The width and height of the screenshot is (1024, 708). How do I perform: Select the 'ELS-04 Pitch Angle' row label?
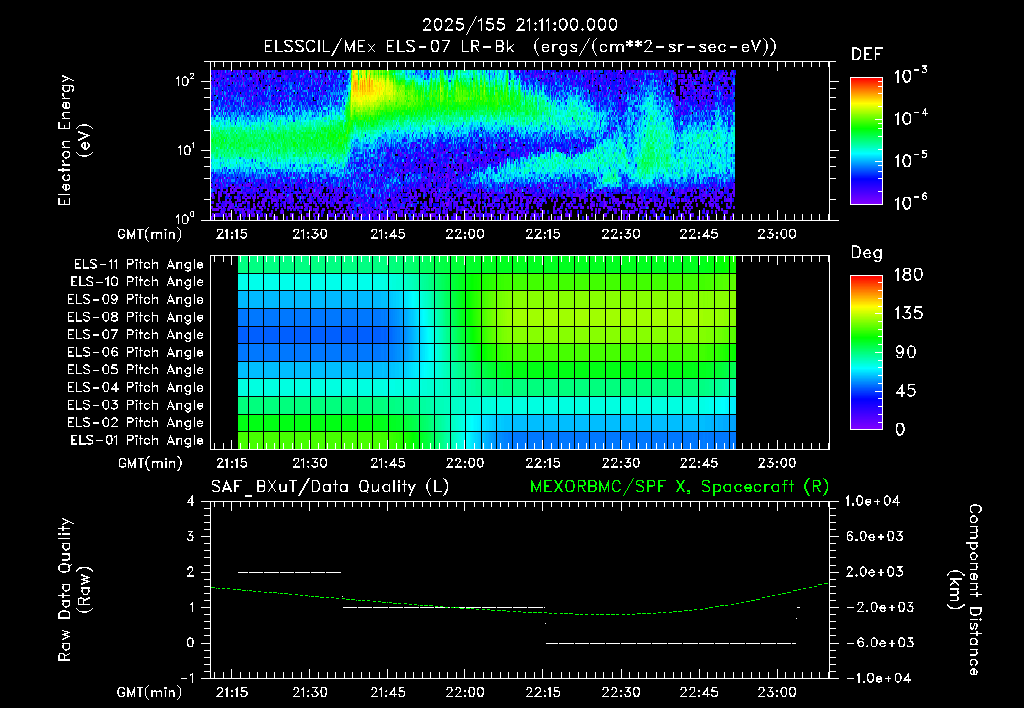(135, 387)
